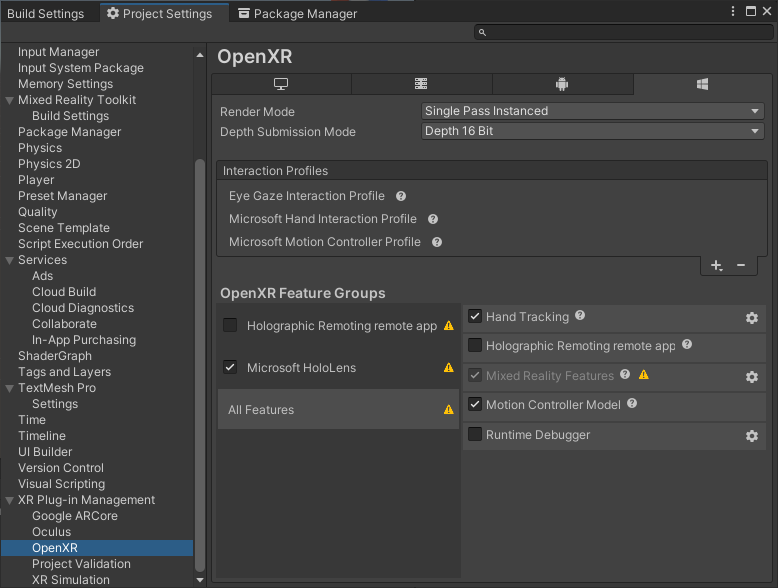Switch to the Package Manager tab
778x588 pixels.
pyautogui.click(x=298, y=13)
